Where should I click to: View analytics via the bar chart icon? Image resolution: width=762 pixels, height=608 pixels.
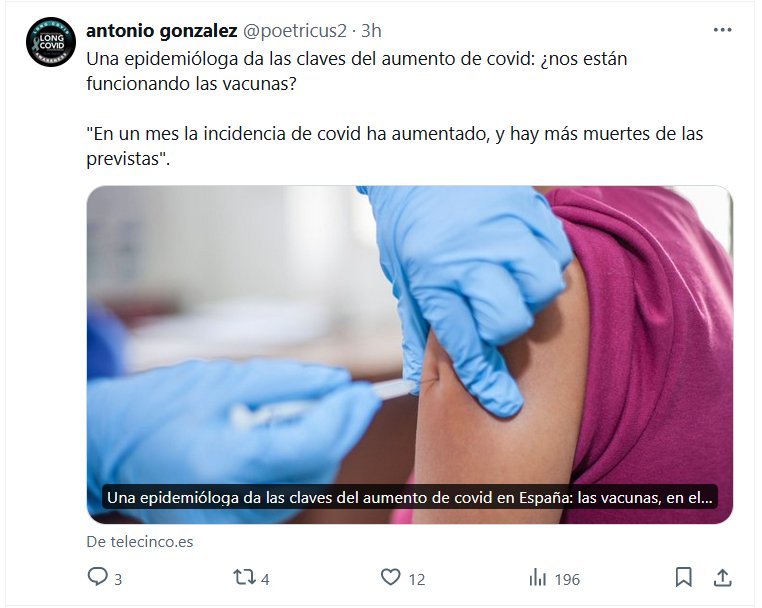click(x=537, y=578)
